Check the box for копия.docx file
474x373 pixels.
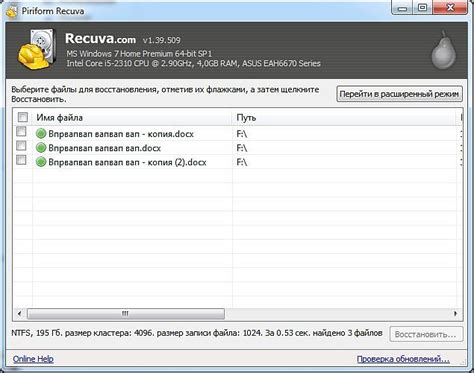(x=21, y=131)
